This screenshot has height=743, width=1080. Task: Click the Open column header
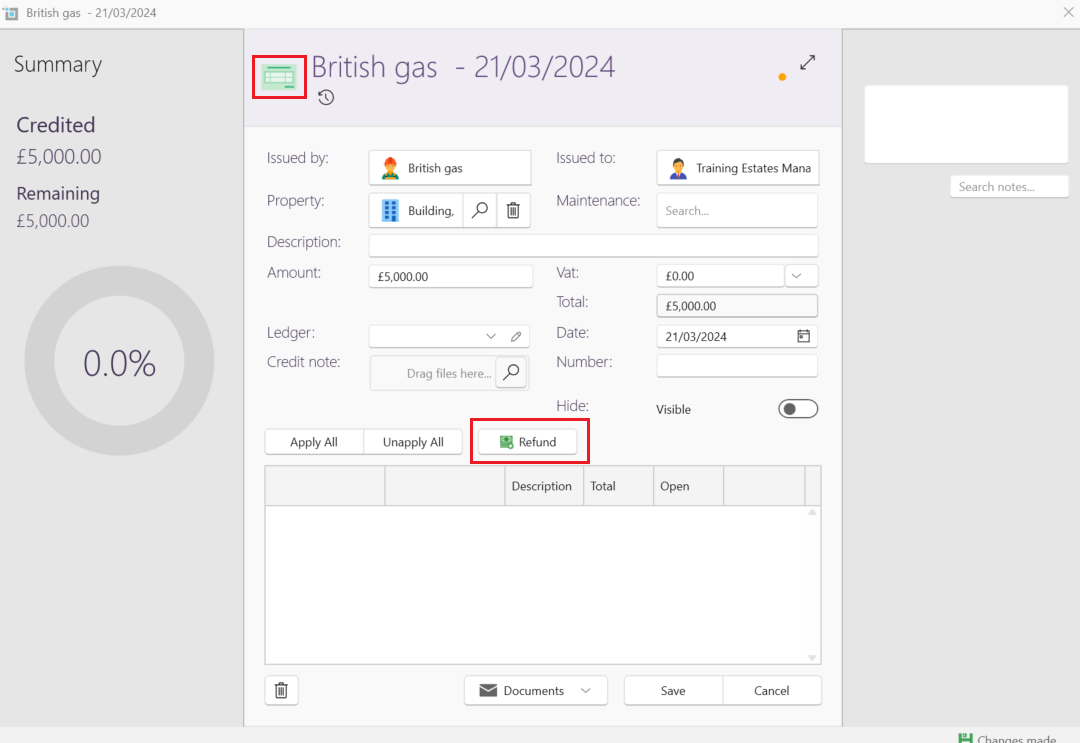[x=689, y=486]
